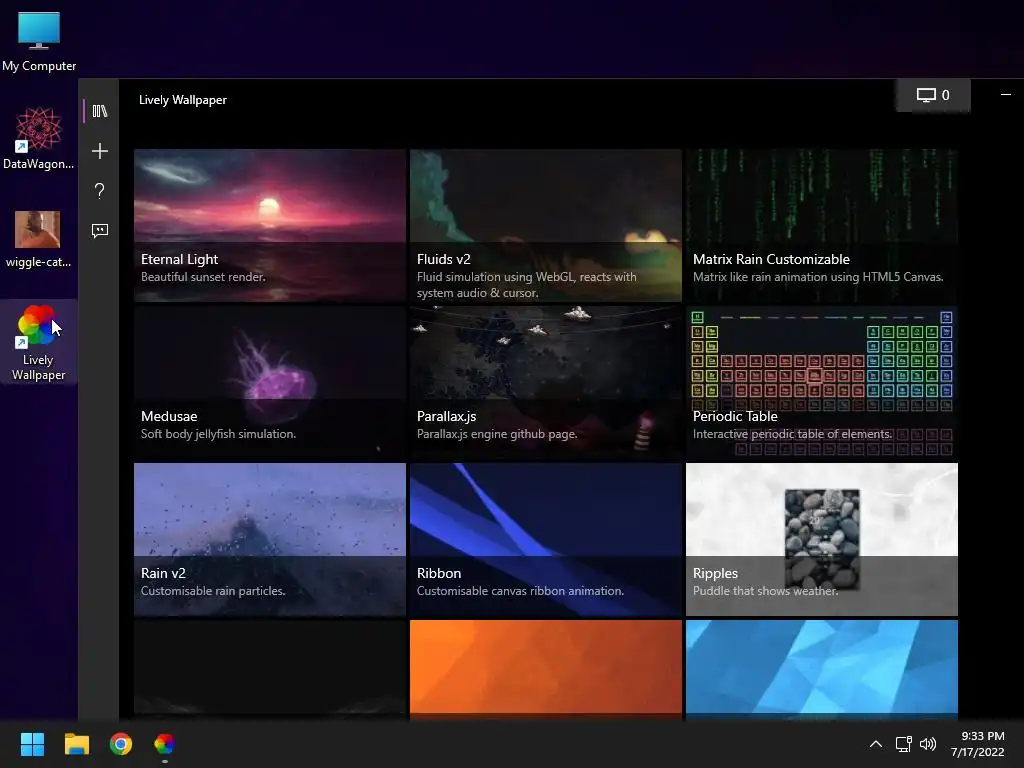Click 'Customisable rain particles.' description
Screen dimensions: 1024x768
[x=213, y=590]
